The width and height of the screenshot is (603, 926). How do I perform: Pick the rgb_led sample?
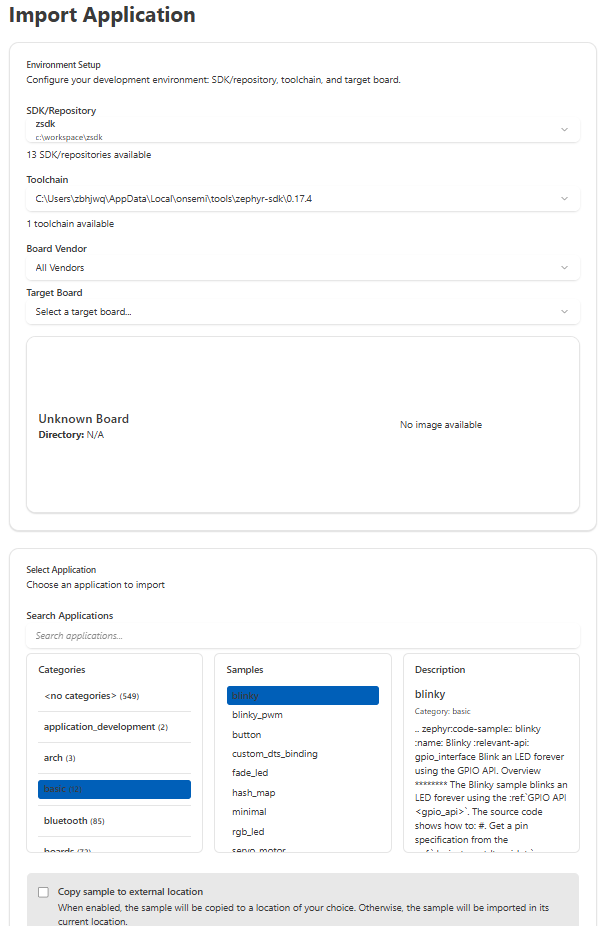[249, 832]
